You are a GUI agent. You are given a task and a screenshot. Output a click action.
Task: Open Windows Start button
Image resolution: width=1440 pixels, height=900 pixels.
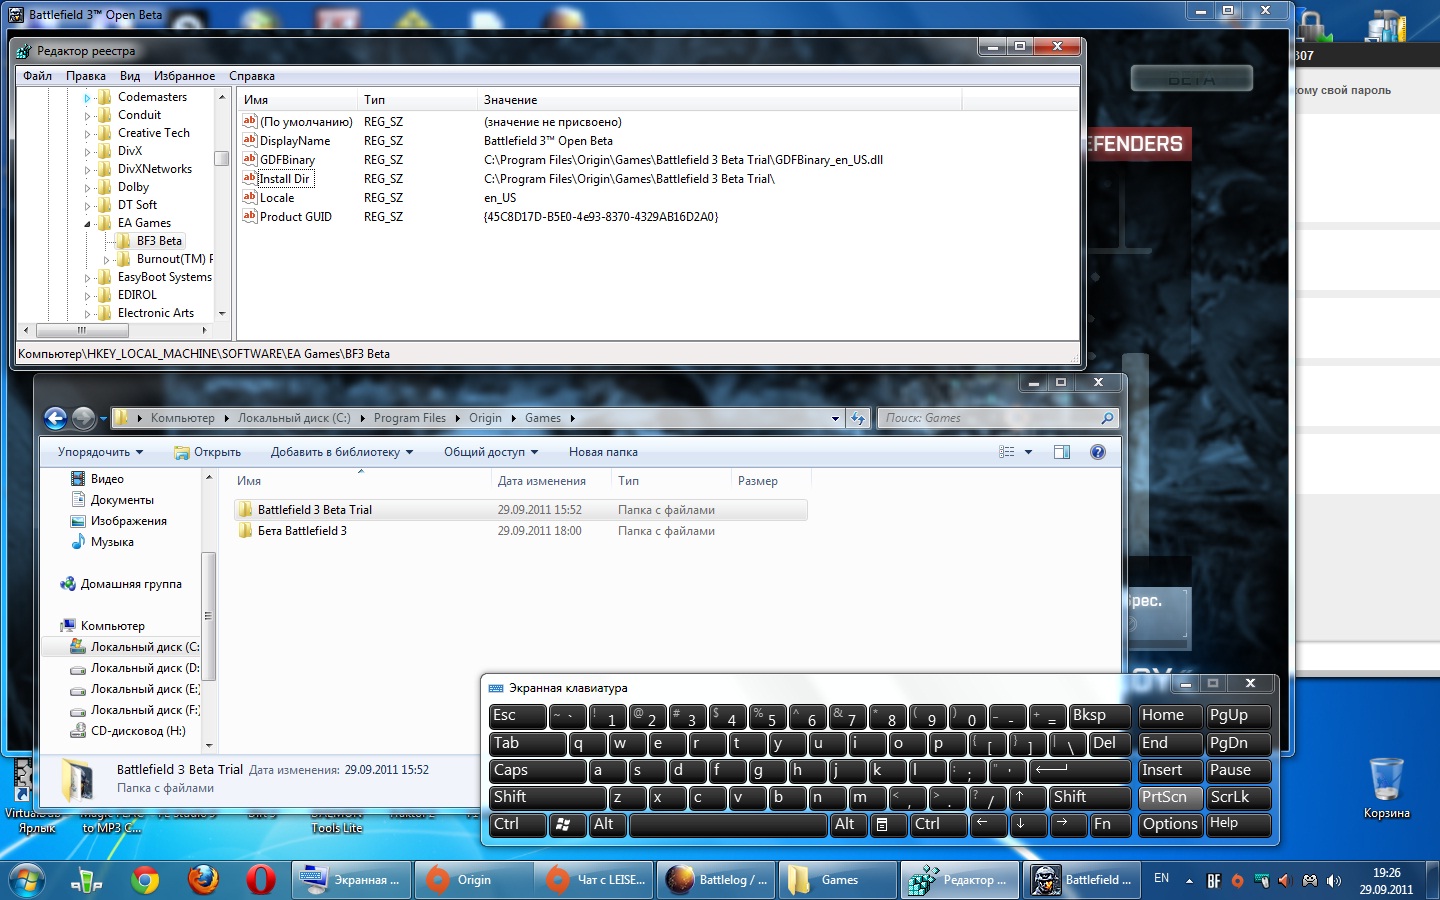27,880
